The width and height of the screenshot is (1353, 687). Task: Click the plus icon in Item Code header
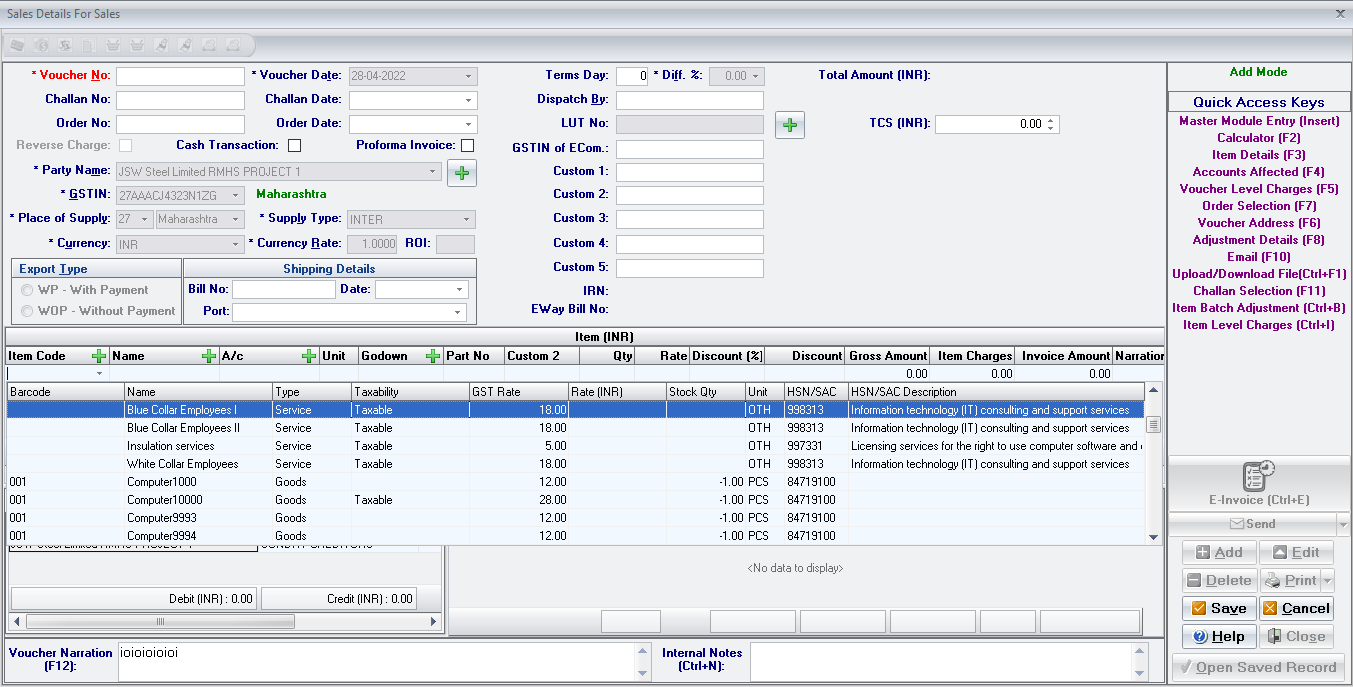point(99,356)
